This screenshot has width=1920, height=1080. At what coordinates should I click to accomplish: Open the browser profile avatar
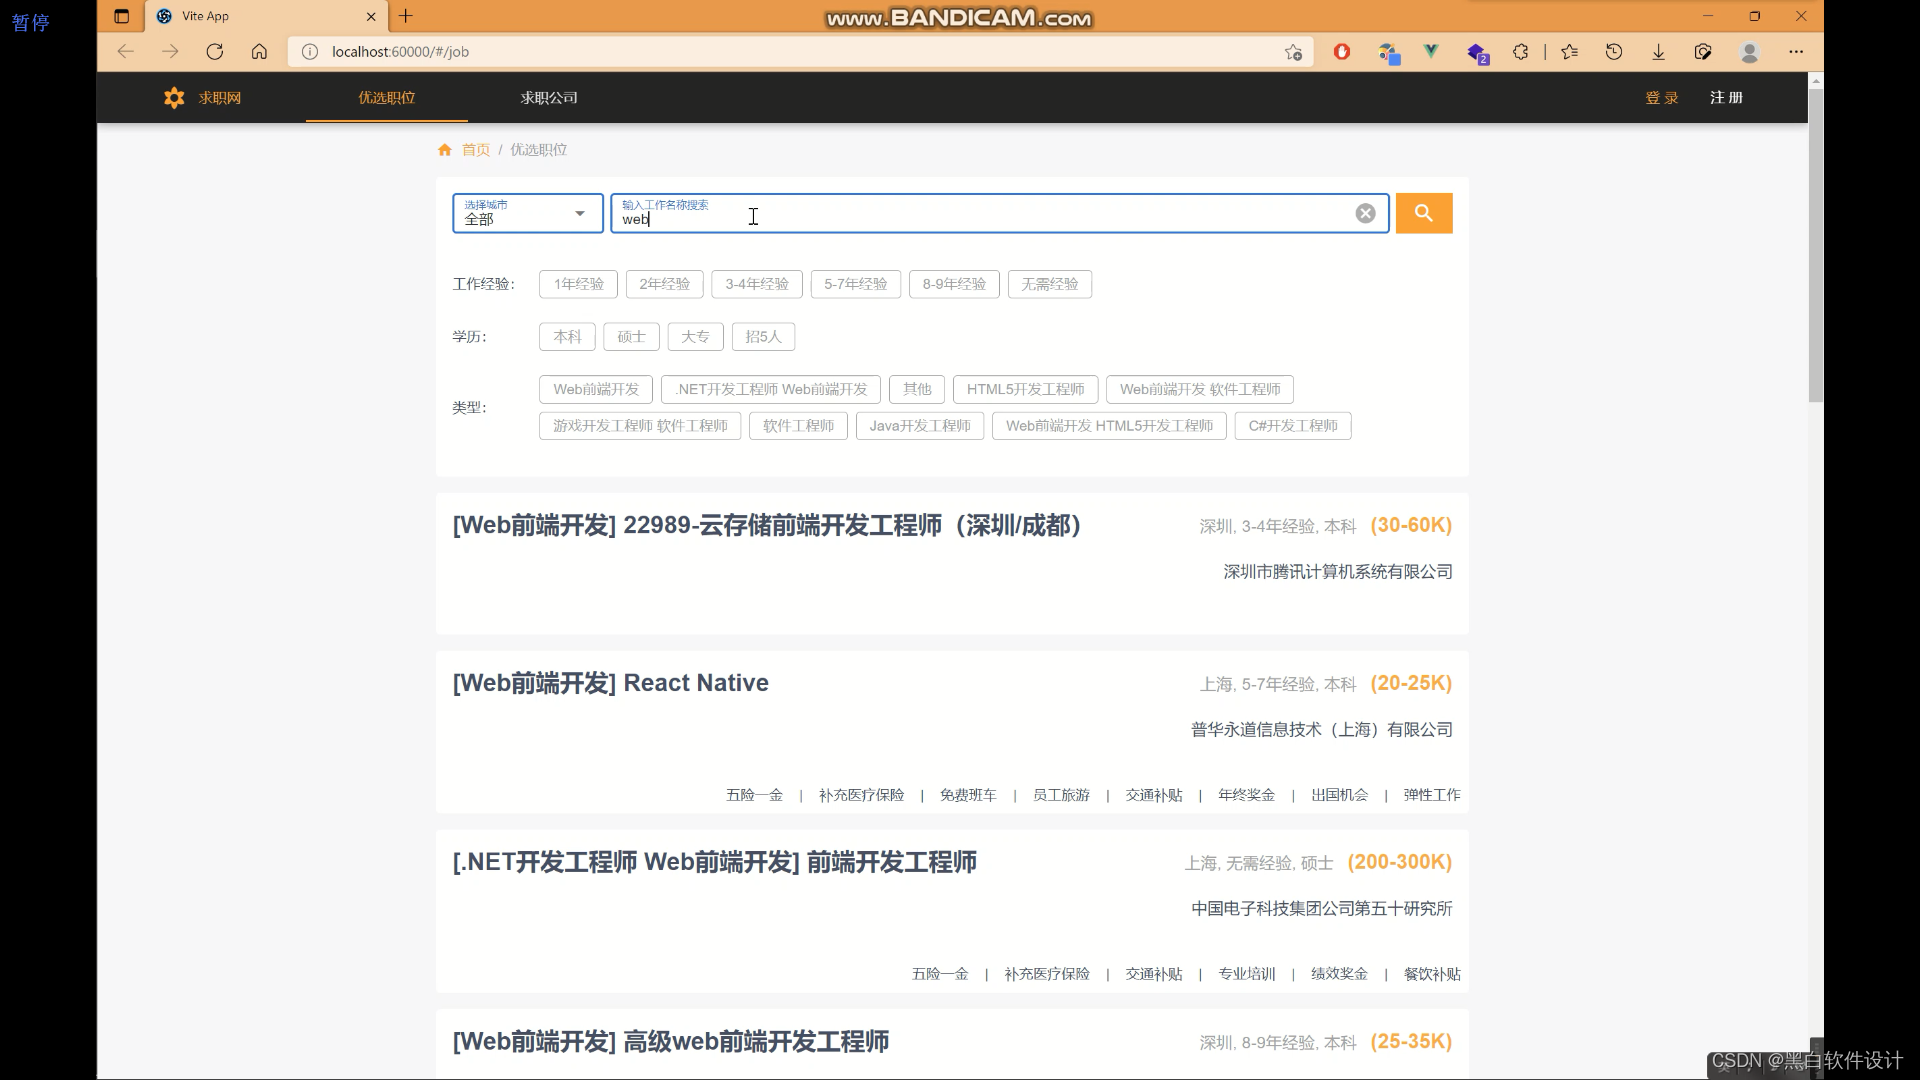click(1749, 52)
